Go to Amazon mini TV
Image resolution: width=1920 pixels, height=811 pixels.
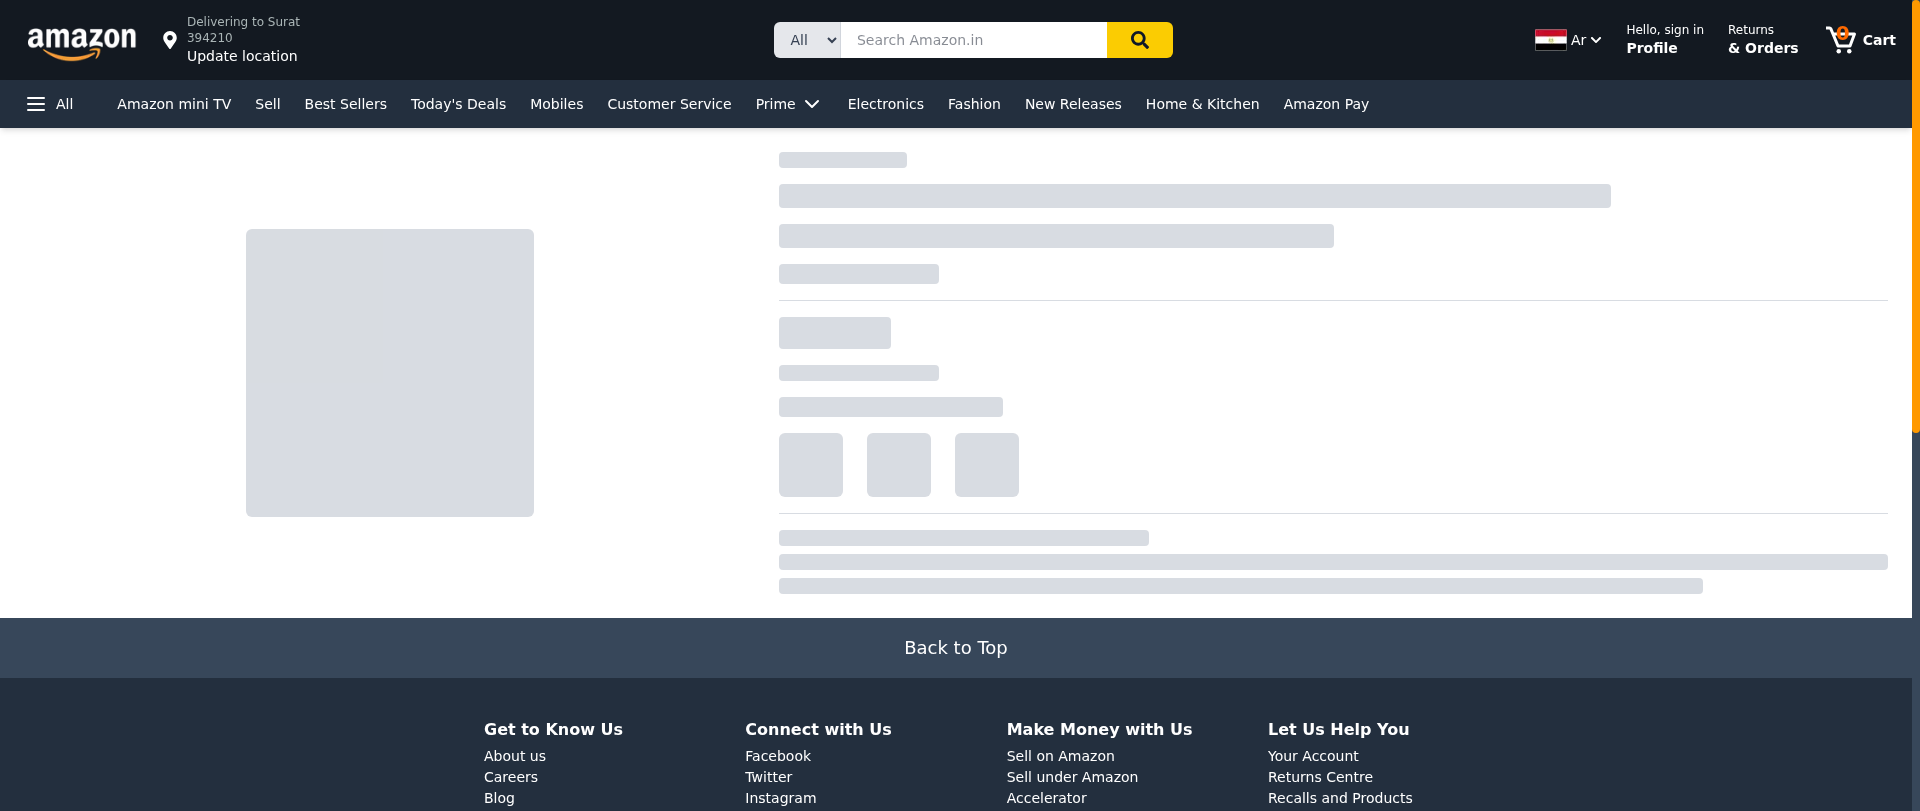[x=174, y=104]
